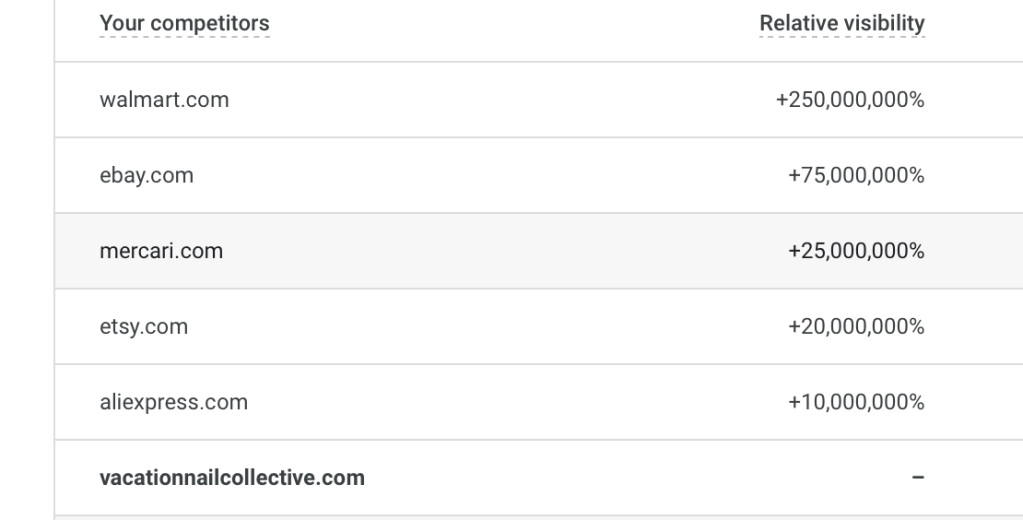Click the empty middle of the walmart.com row
Viewport: 1023px width, 520px height.
click(500, 100)
